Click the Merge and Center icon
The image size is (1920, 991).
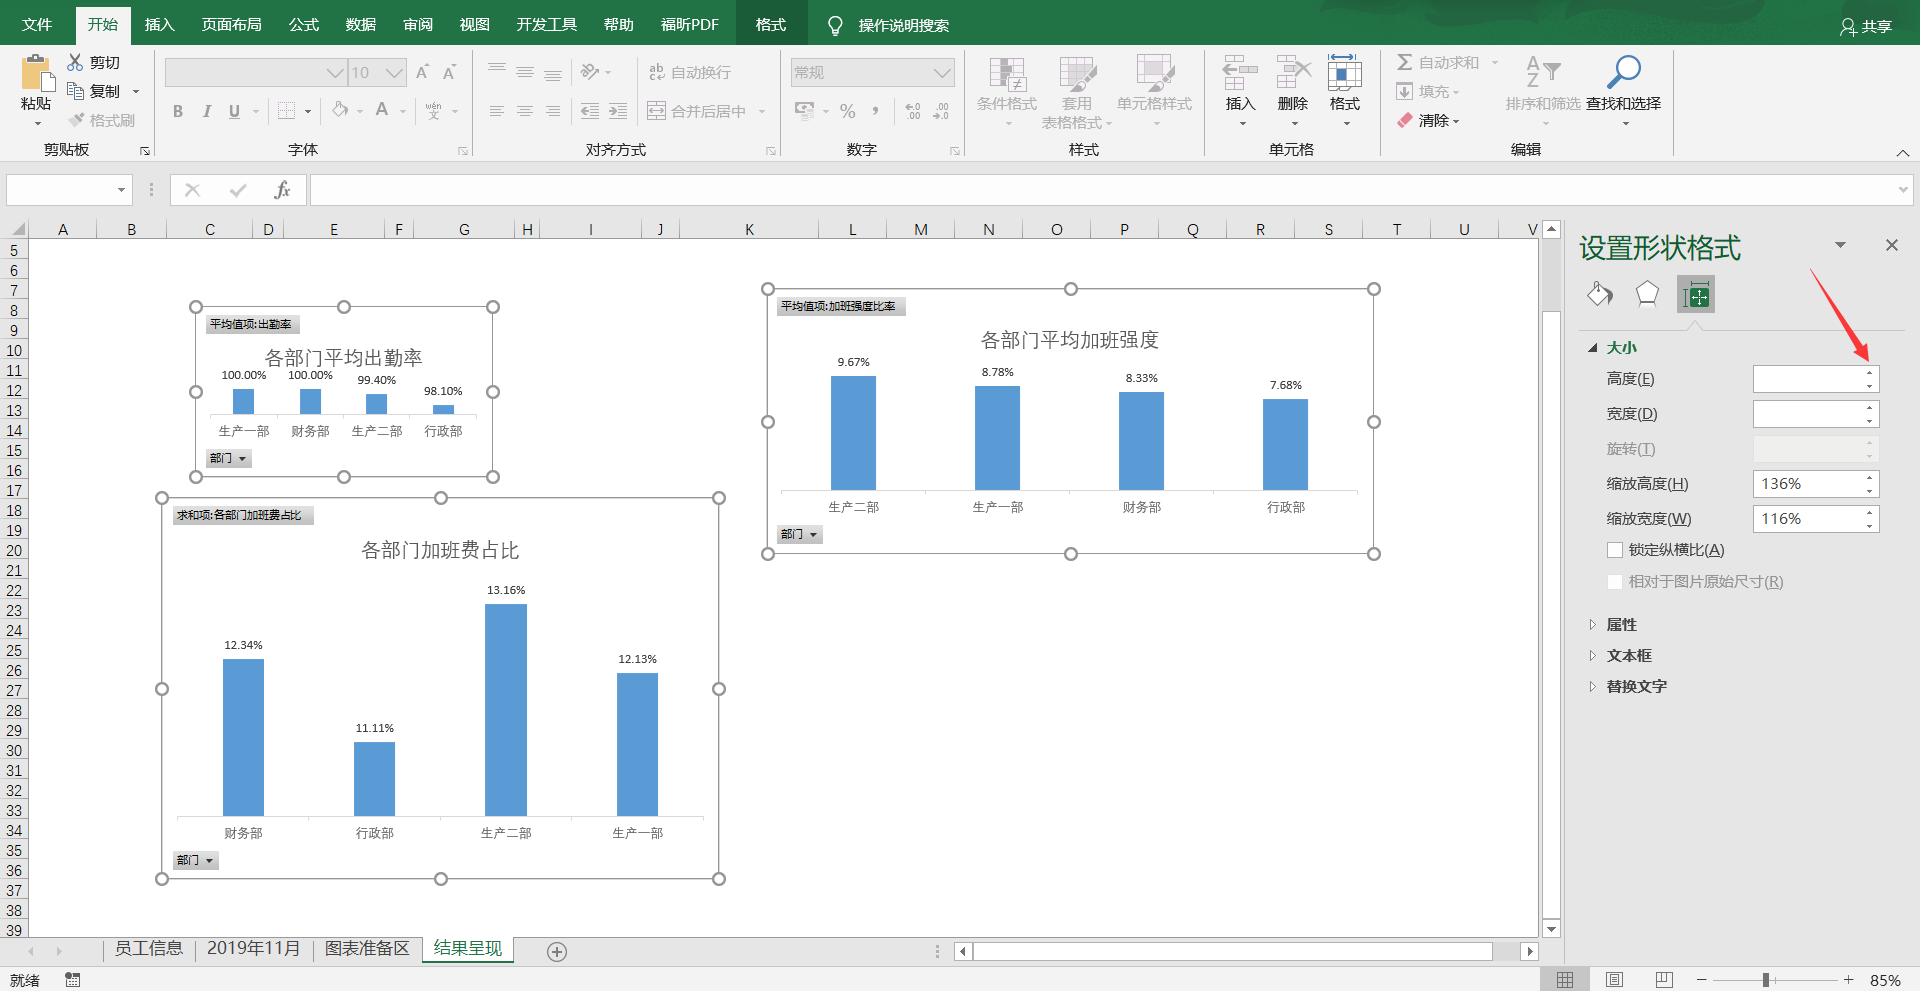[x=656, y=111]
